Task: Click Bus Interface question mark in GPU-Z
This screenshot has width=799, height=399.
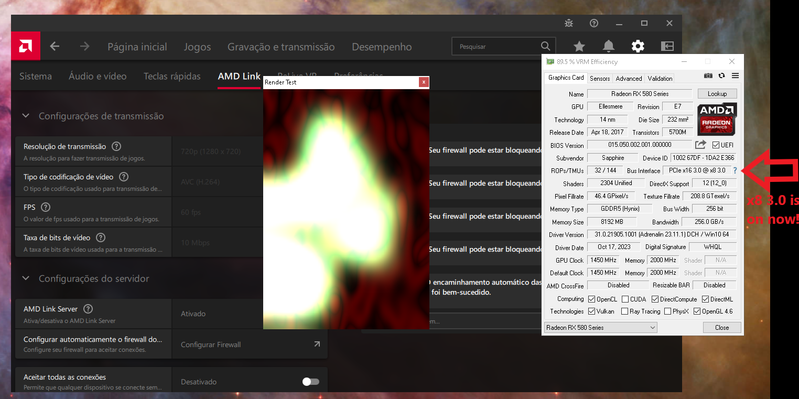Action: (735, 170)
